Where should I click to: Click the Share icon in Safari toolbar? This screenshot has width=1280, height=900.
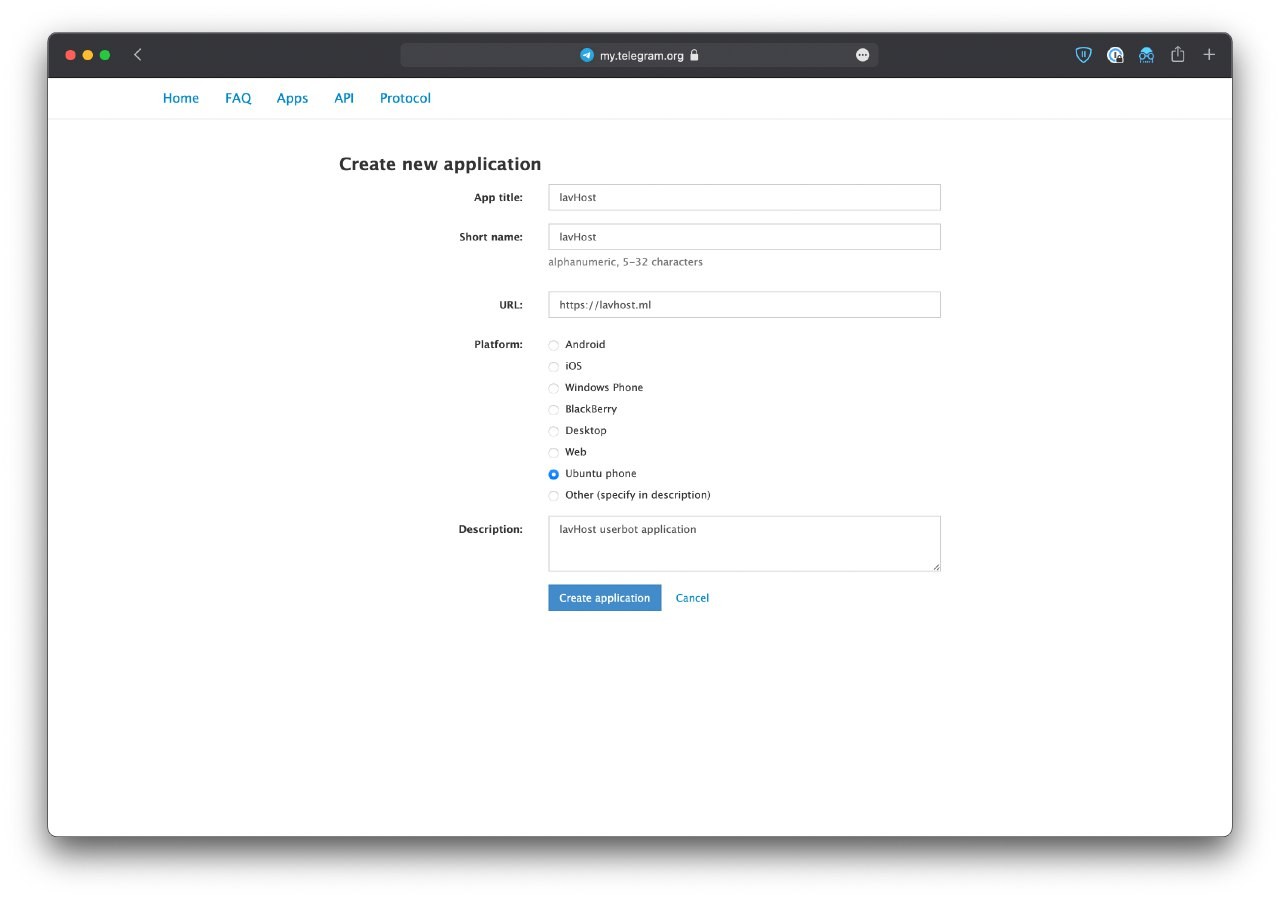1178,55
